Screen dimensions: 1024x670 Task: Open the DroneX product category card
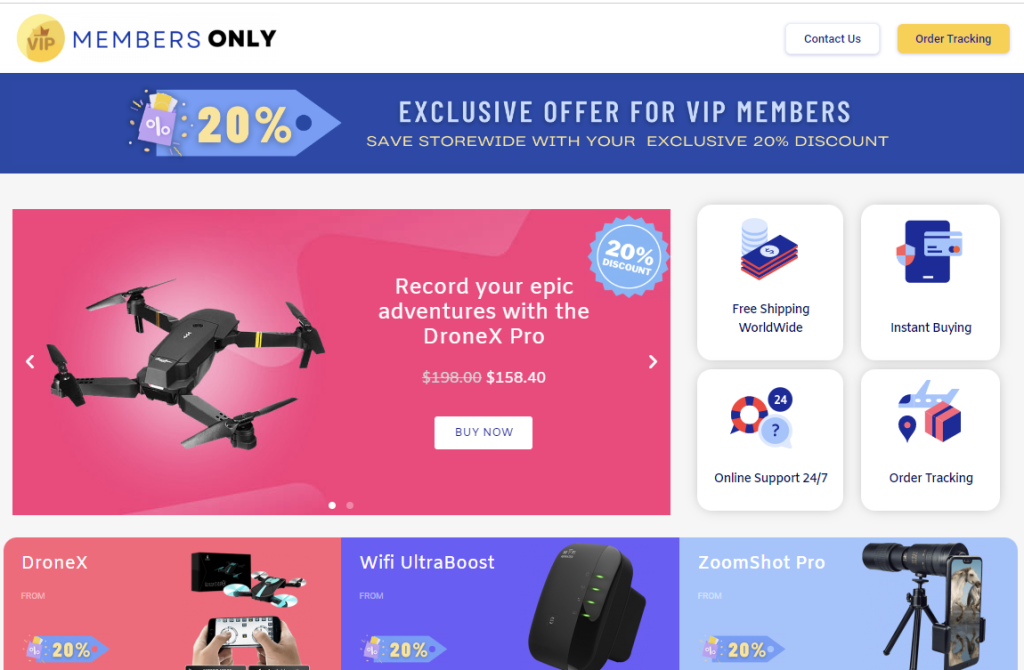point(172,603)
